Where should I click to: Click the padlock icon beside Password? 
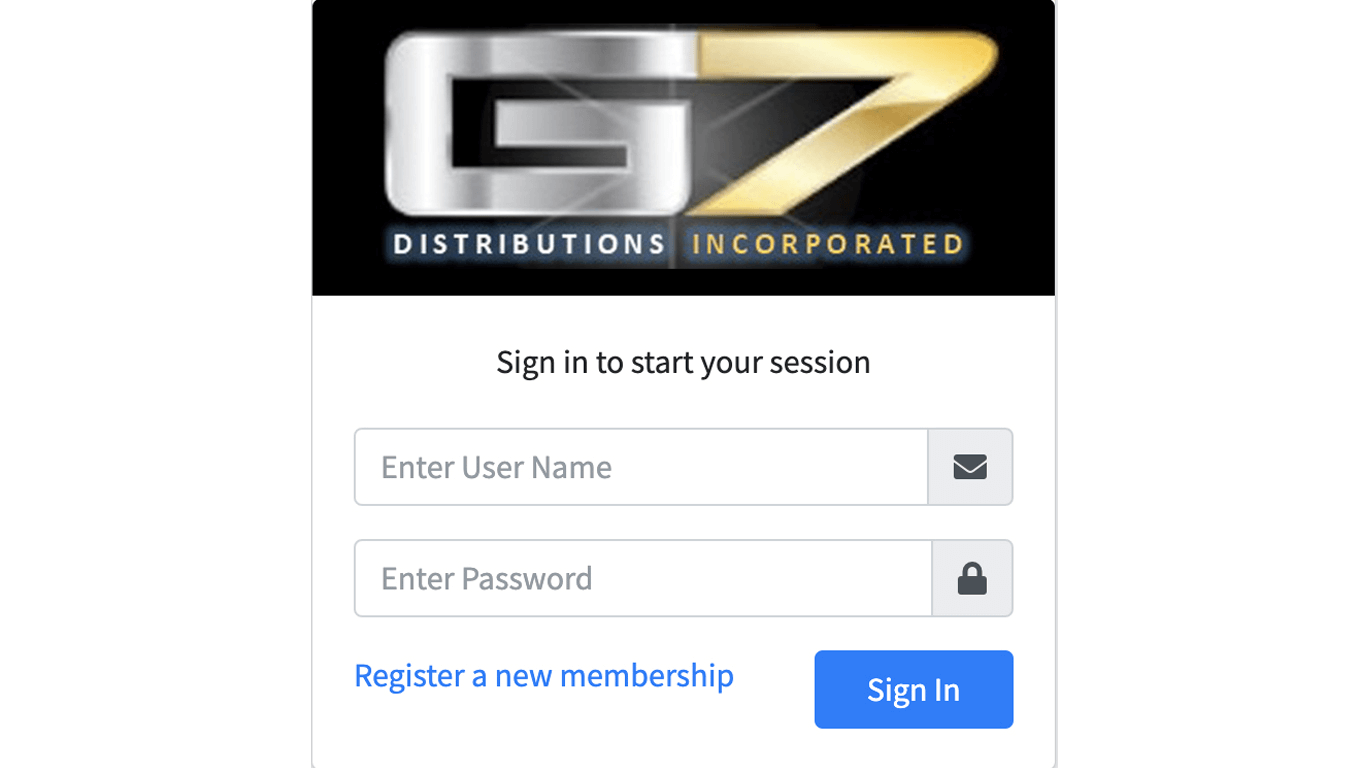click(x=972, y=579)
